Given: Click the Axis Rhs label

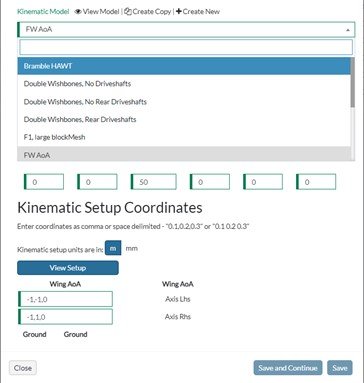Looking at the screenshot, I should click(178, 317).
